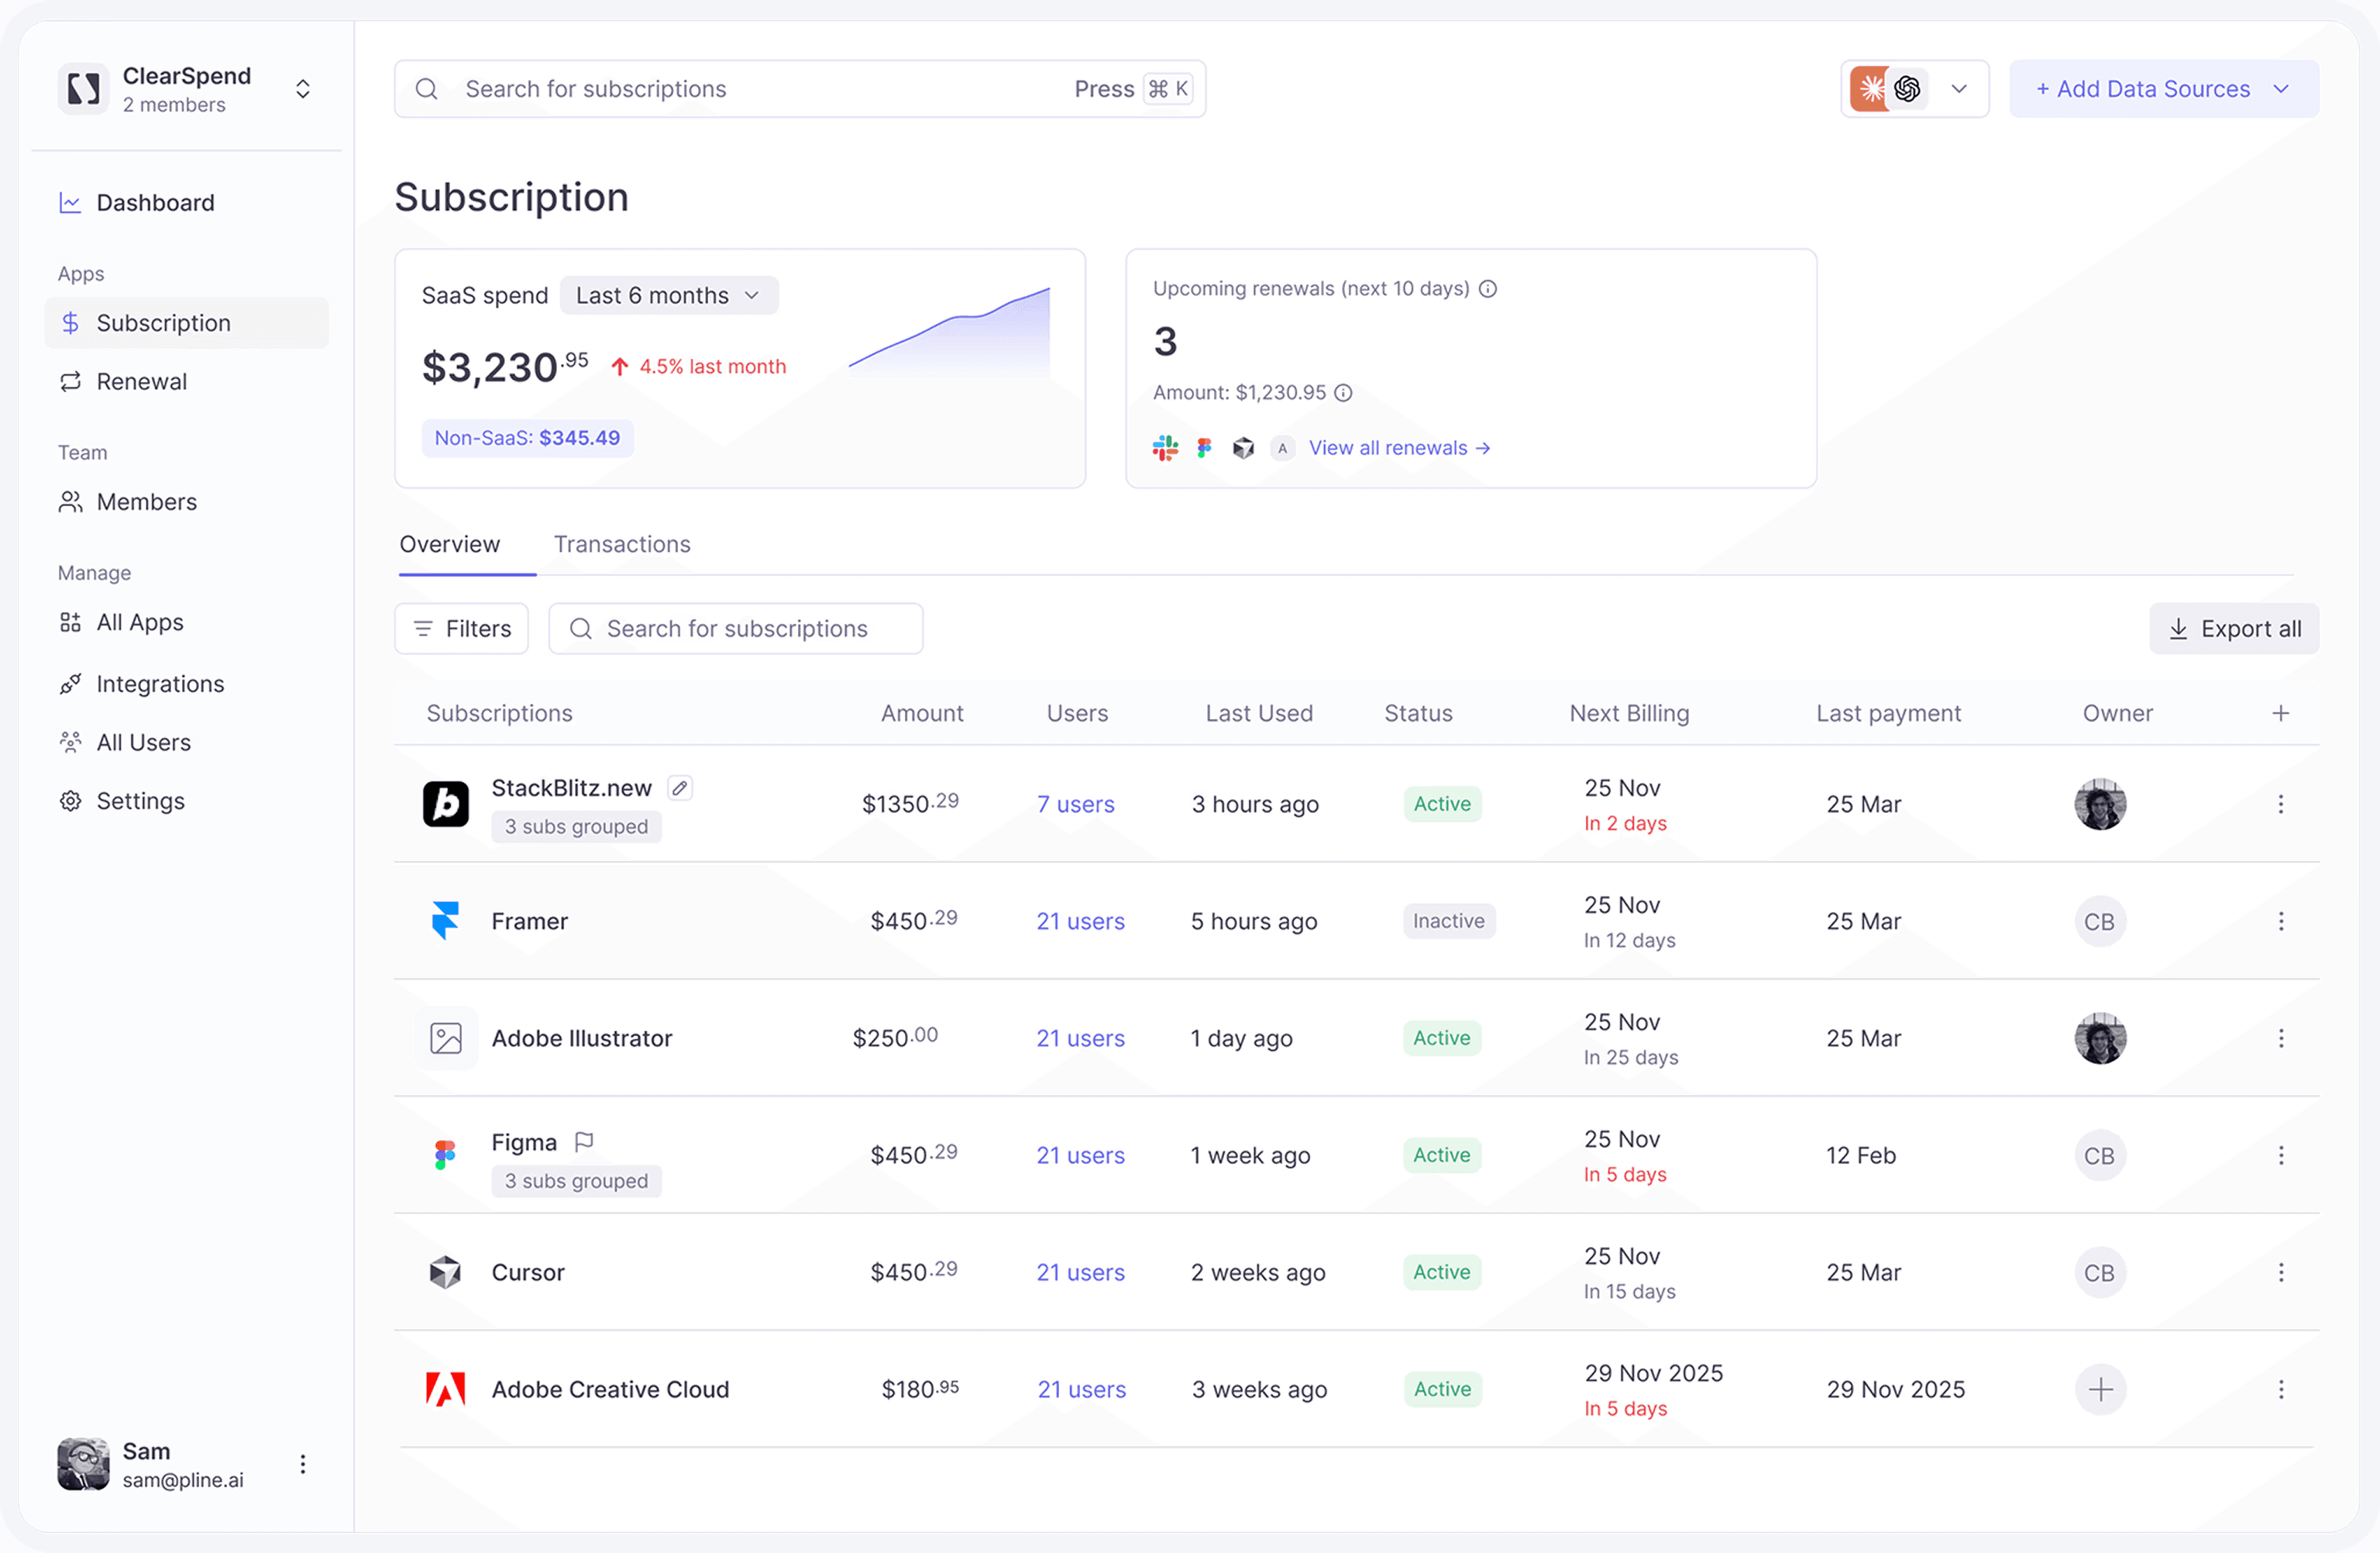Open the ClearSpend workspace switcher chevrons

coord(303,89)
